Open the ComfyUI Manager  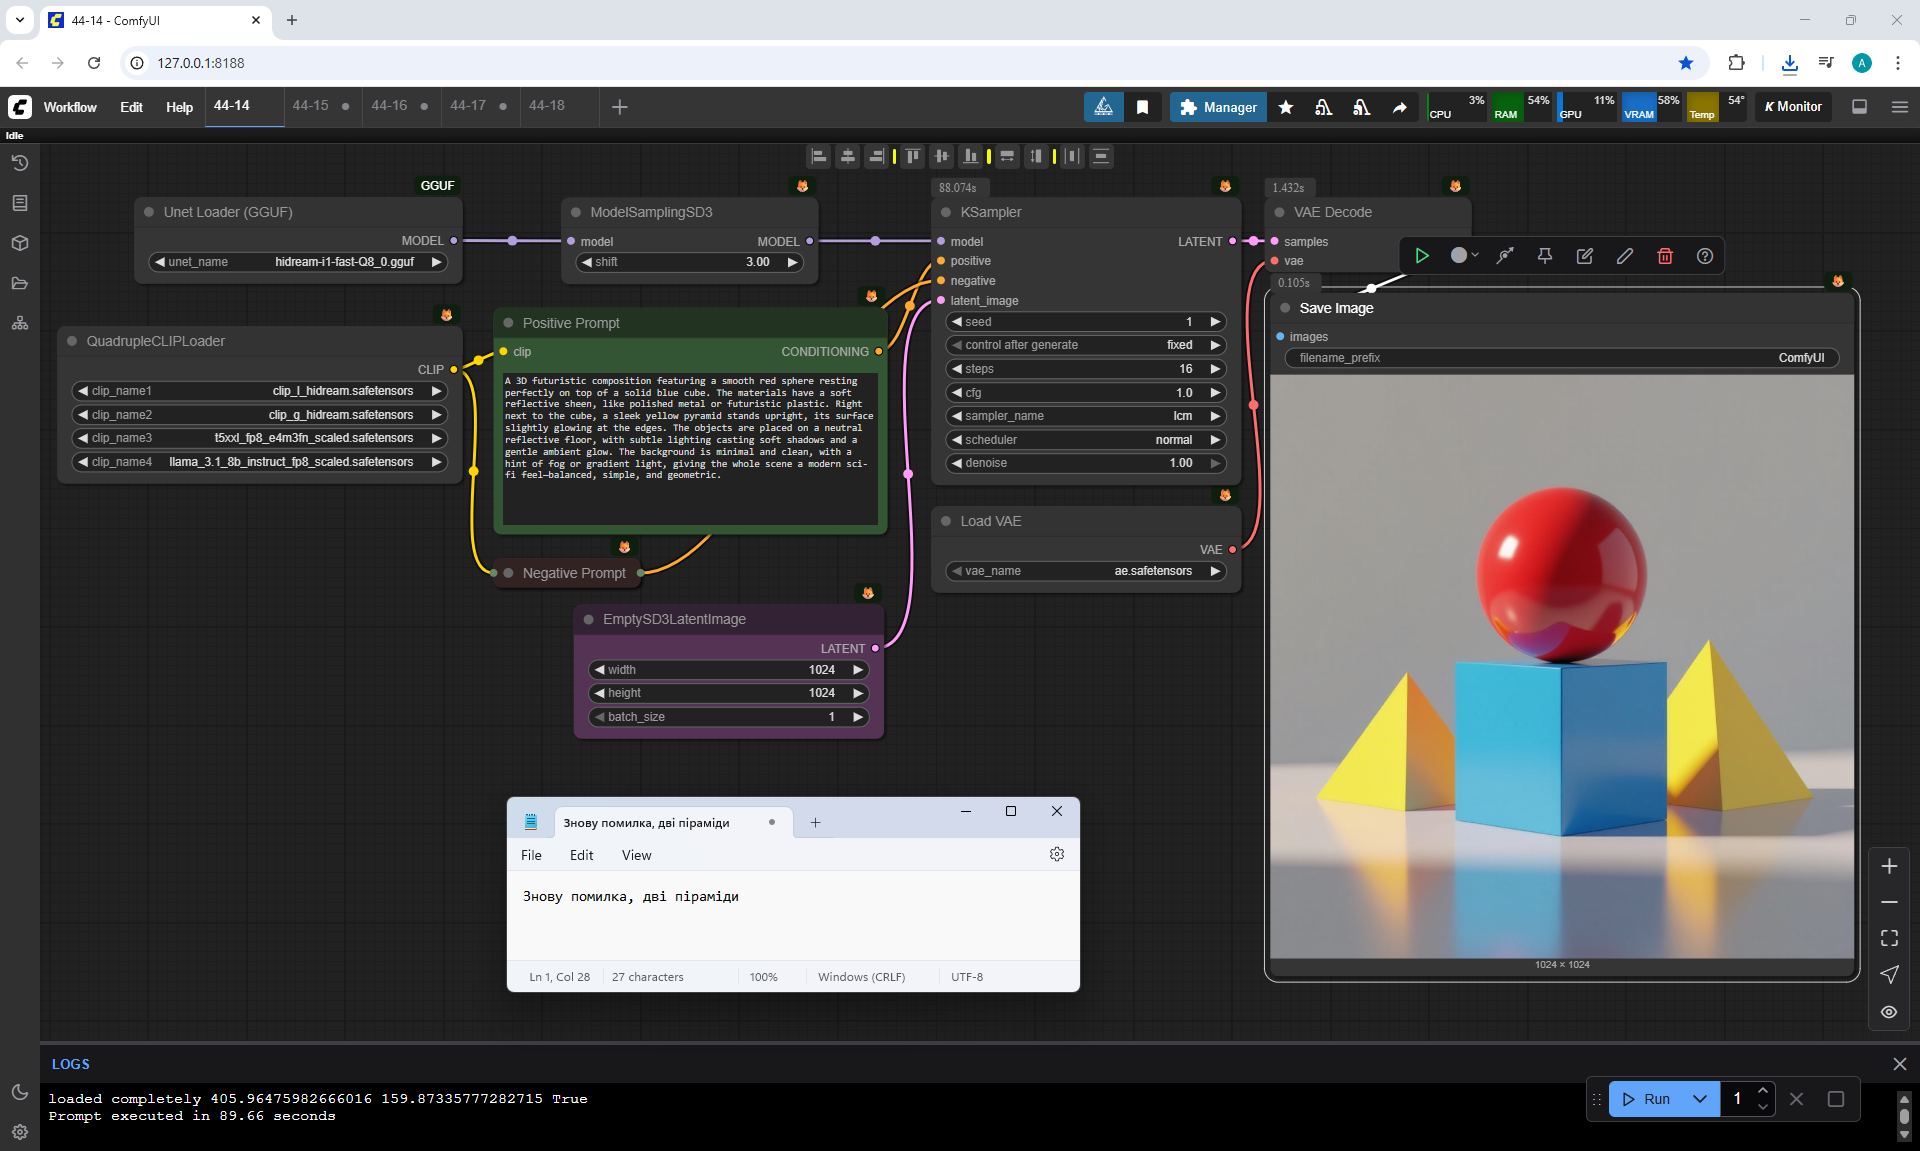coord(1217,107)
